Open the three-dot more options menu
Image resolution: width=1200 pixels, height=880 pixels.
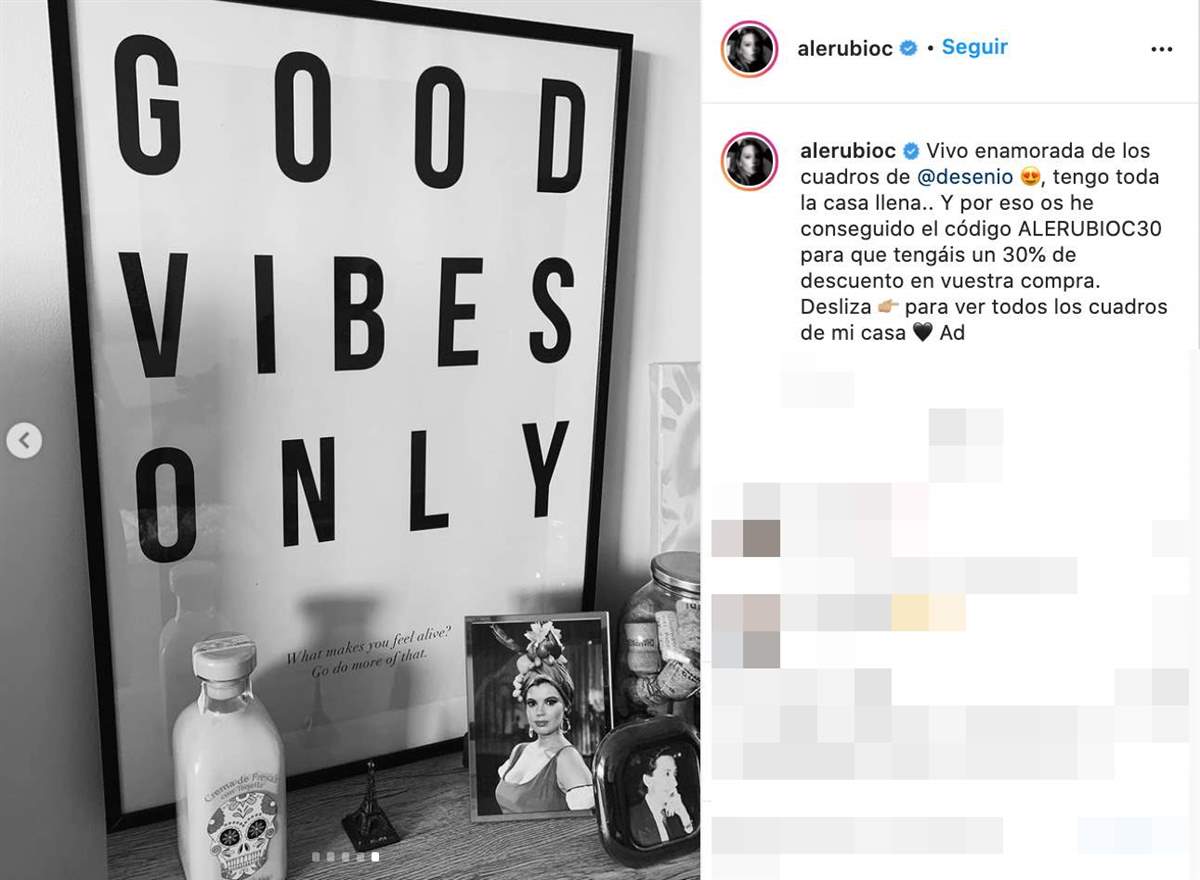pyautogui.click(x=1161, y=48)
